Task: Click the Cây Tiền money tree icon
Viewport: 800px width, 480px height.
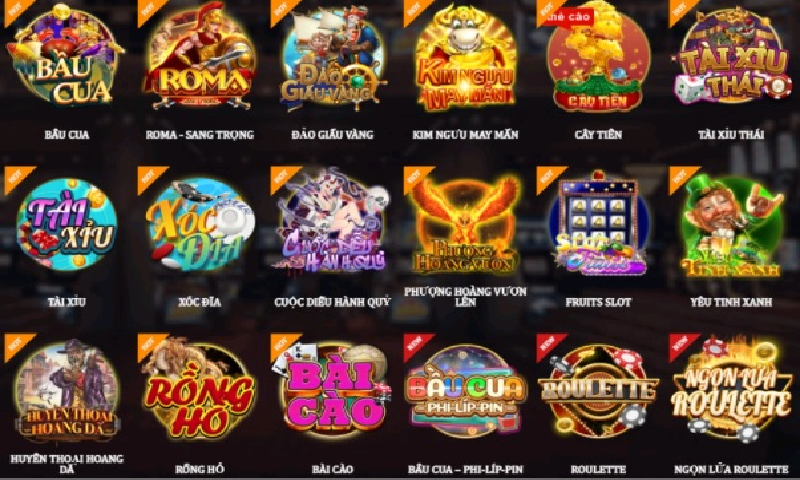Action: (x=598, y=57)
